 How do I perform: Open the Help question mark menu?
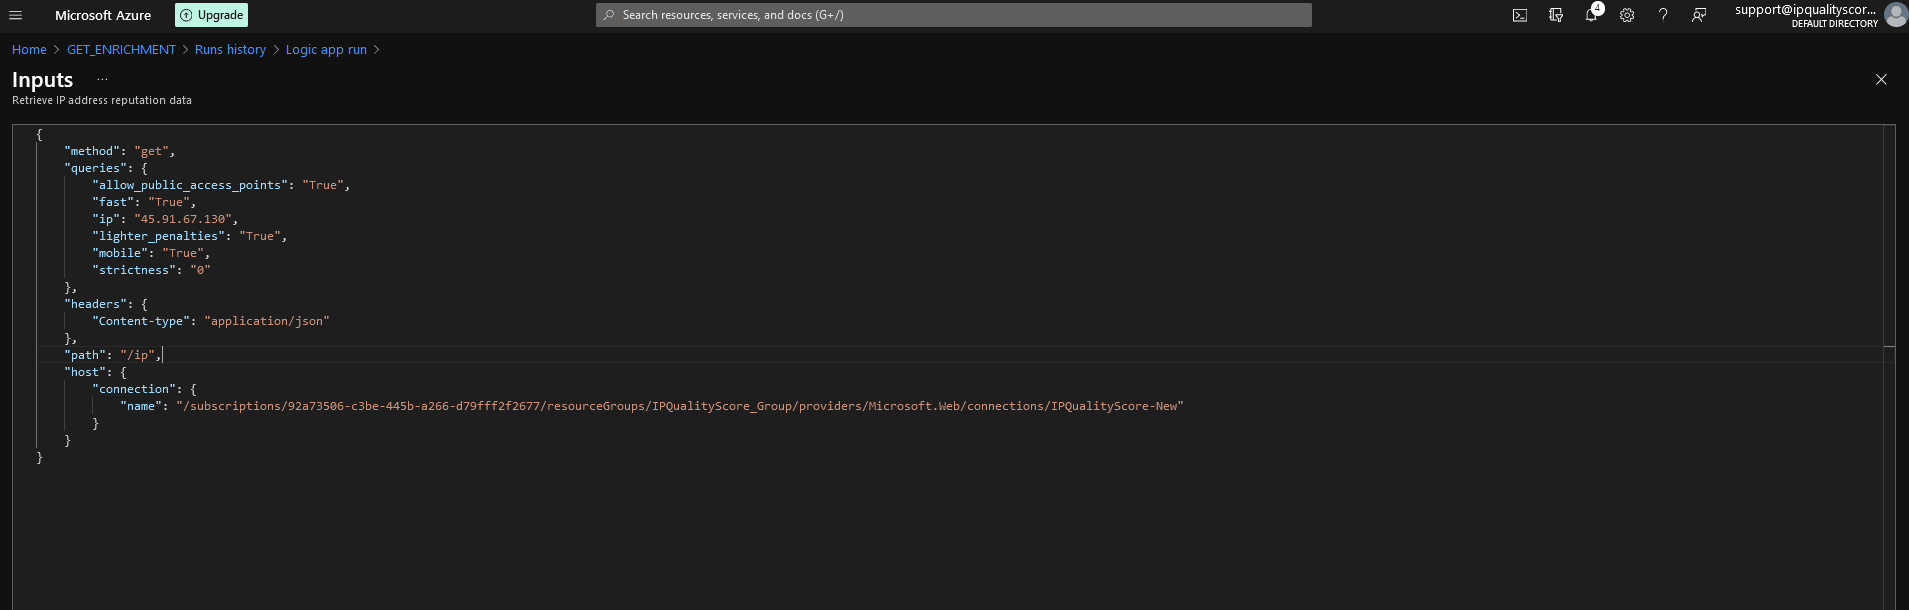point(1663,15)
